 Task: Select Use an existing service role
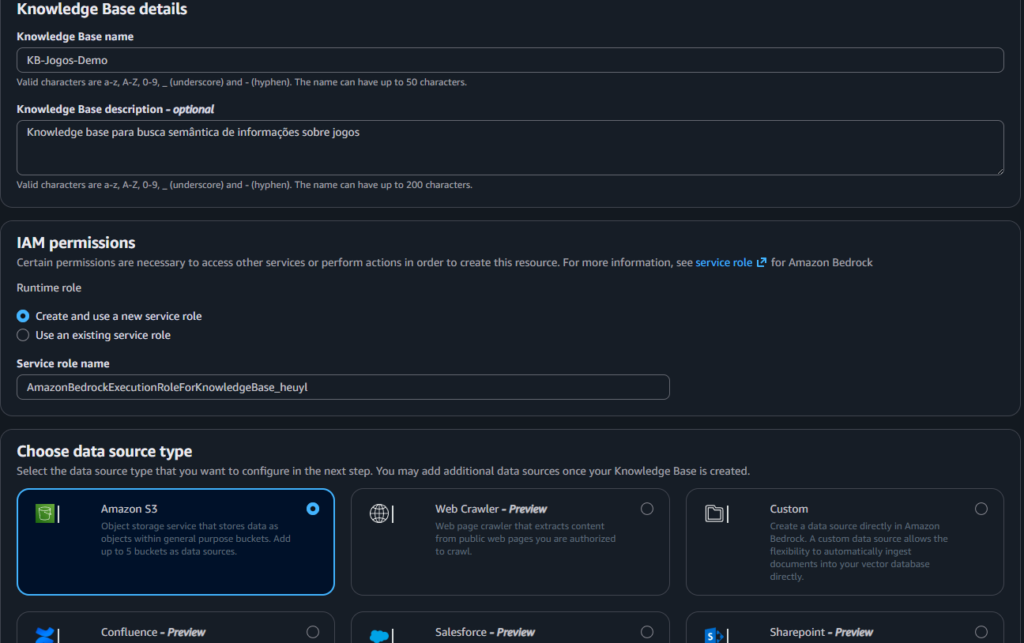[x=23, y=335]
